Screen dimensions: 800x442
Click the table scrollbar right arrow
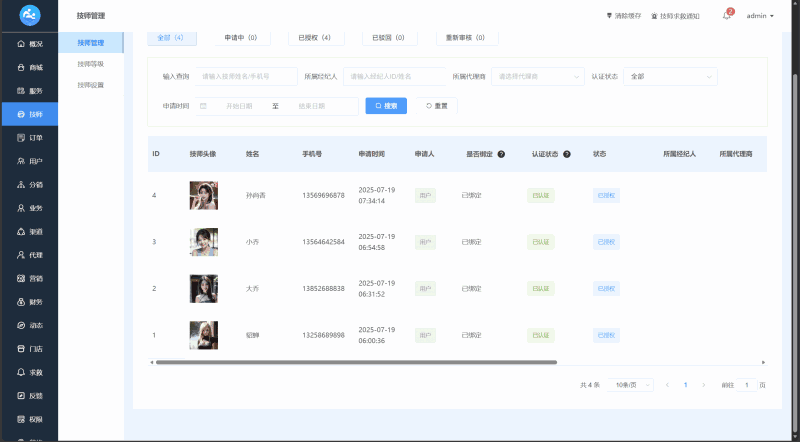[763, 362]
